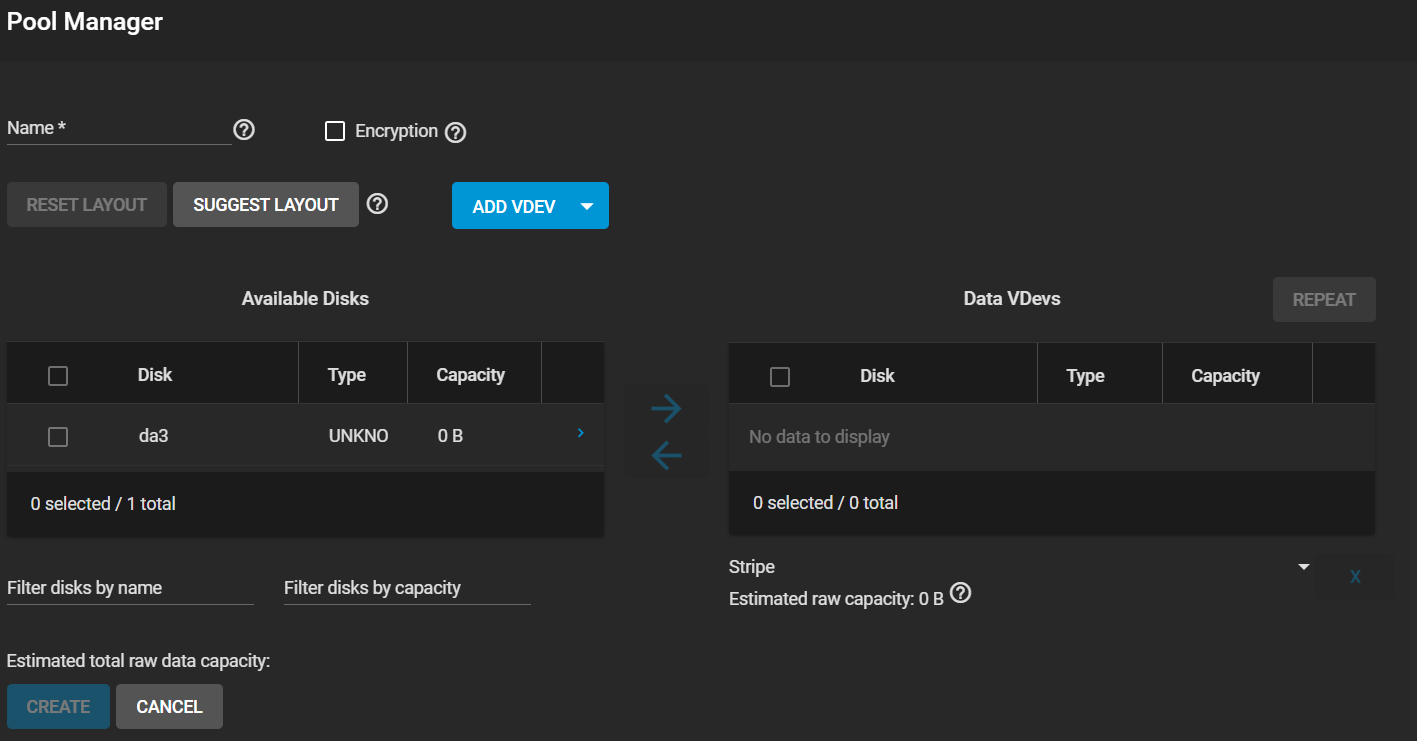This screenshot has height=741, width=1417.
Task: Click the Reset Layout button
Action: click(87, 205)
